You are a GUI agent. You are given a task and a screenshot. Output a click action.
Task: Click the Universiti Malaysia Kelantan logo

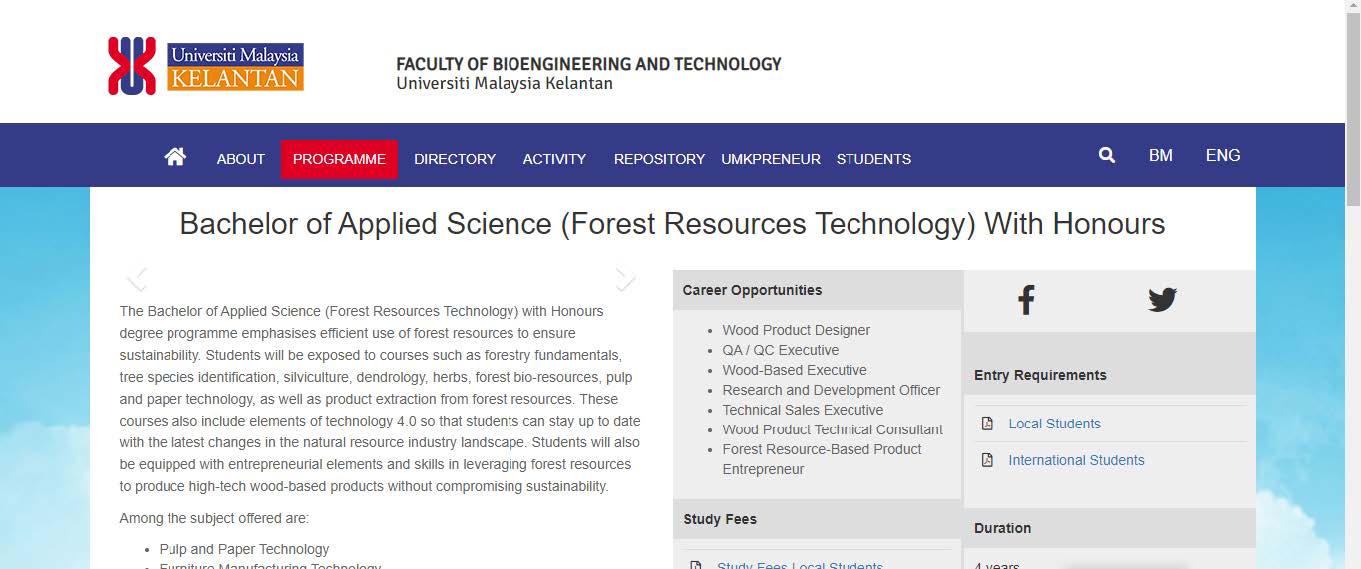click(x=206, y=66)
